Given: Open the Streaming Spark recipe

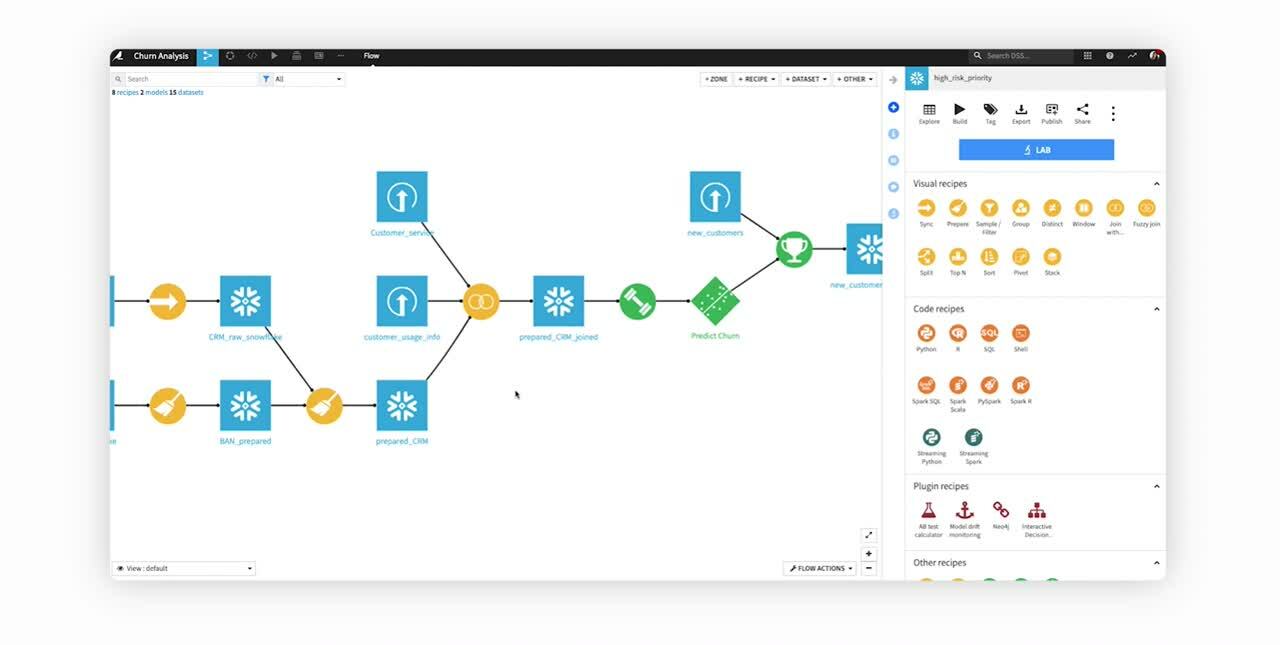Looking at the screenshot, I should (x=973, y=437).
